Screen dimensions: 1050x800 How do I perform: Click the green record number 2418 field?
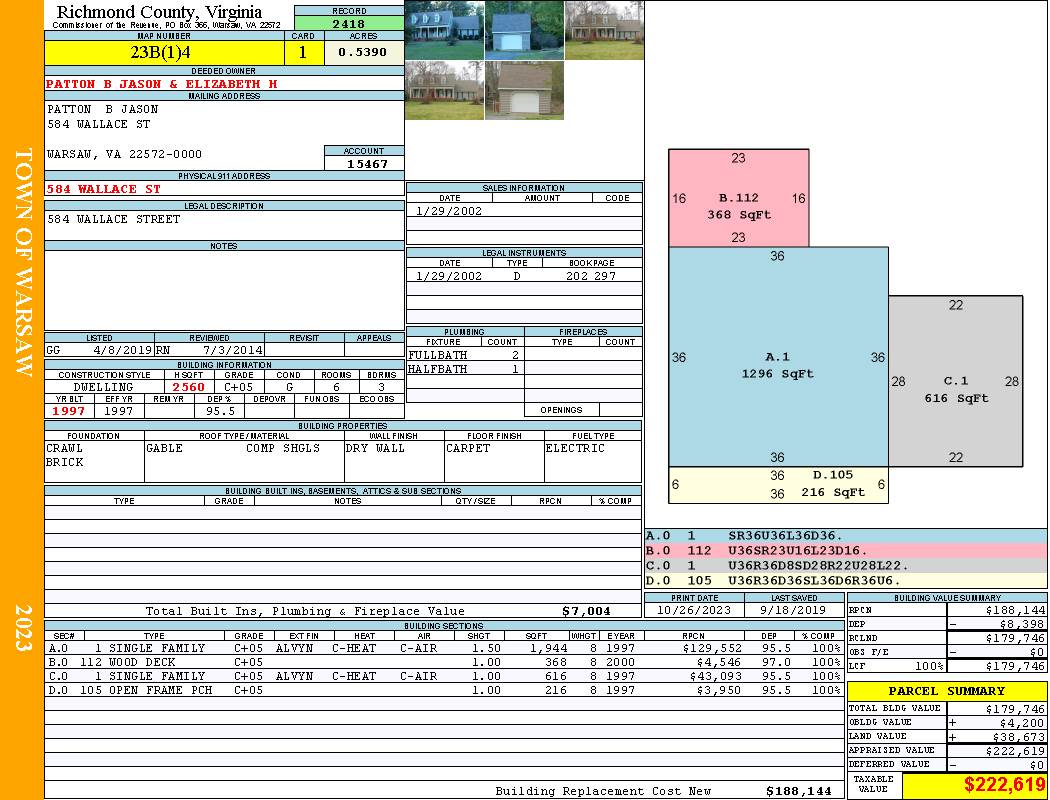(x=349, y=23)
